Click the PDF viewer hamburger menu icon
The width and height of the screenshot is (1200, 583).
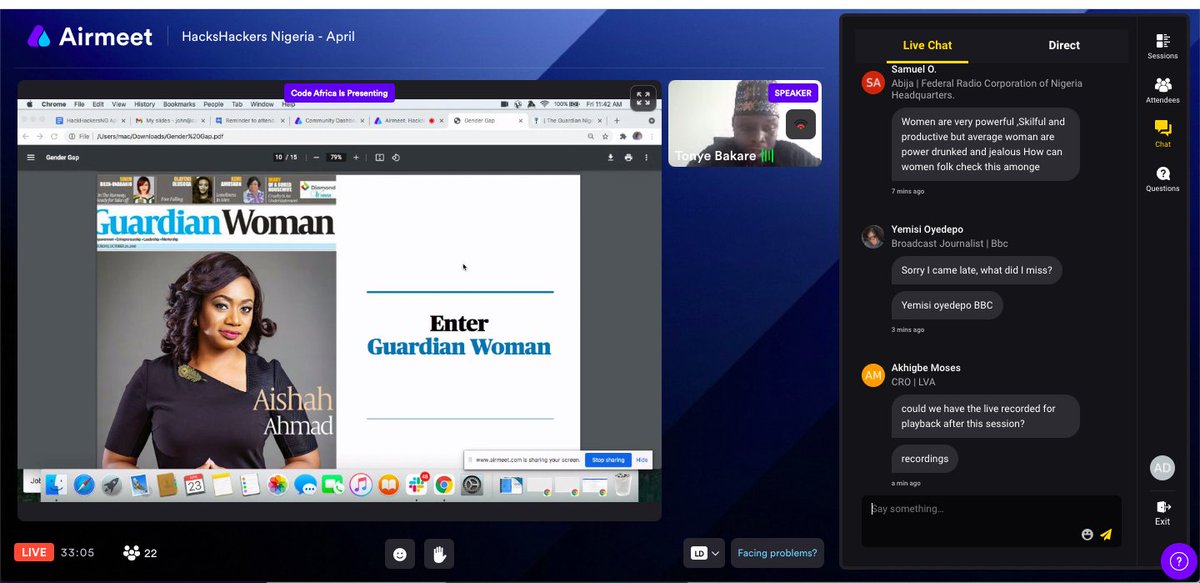(x=31, y=157)
